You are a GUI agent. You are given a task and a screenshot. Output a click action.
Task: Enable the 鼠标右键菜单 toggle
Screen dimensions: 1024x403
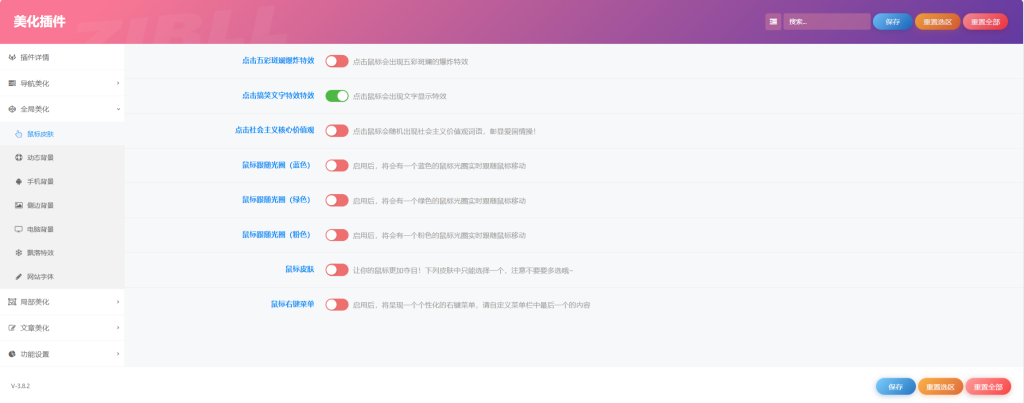tap(336, 304)
